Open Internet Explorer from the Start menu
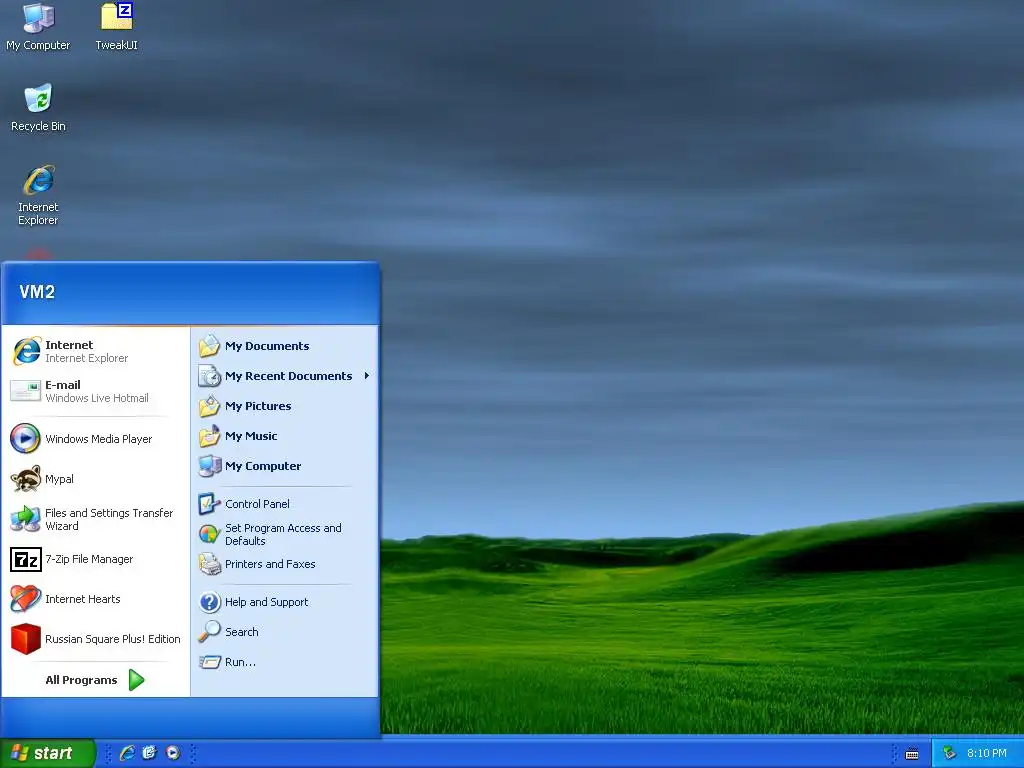Image resolution: width=1024 pixels, height=768 pixels. click(x=95, y=351)
